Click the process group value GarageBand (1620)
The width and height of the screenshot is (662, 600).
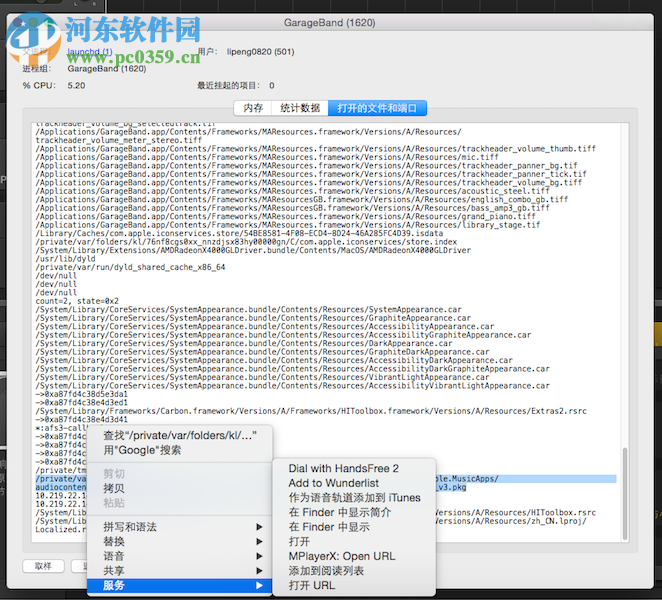click(x=107, y=69)
